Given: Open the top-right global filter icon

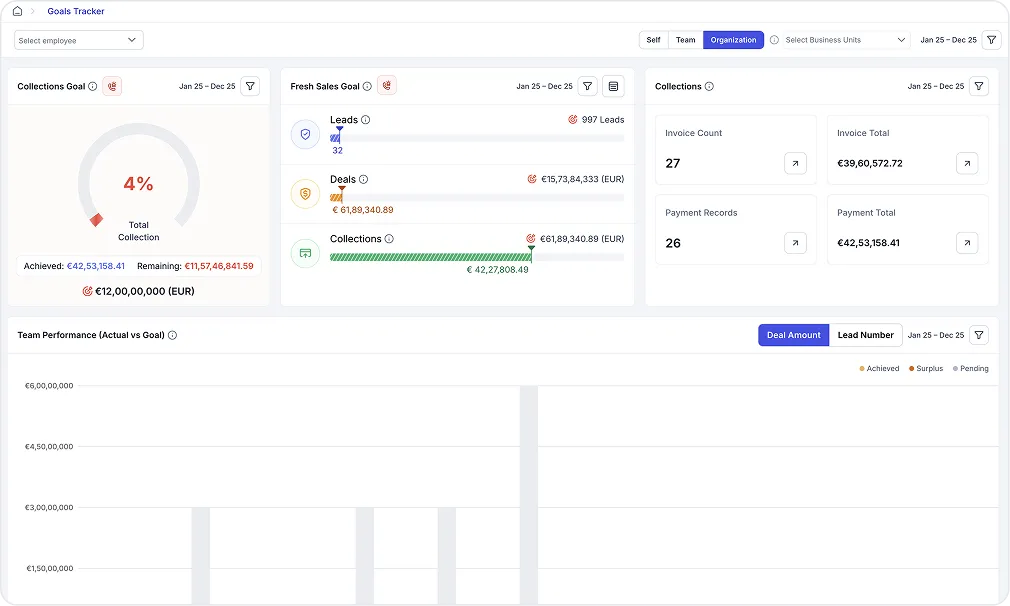Looking at the screenshot, I should point(991,40).
